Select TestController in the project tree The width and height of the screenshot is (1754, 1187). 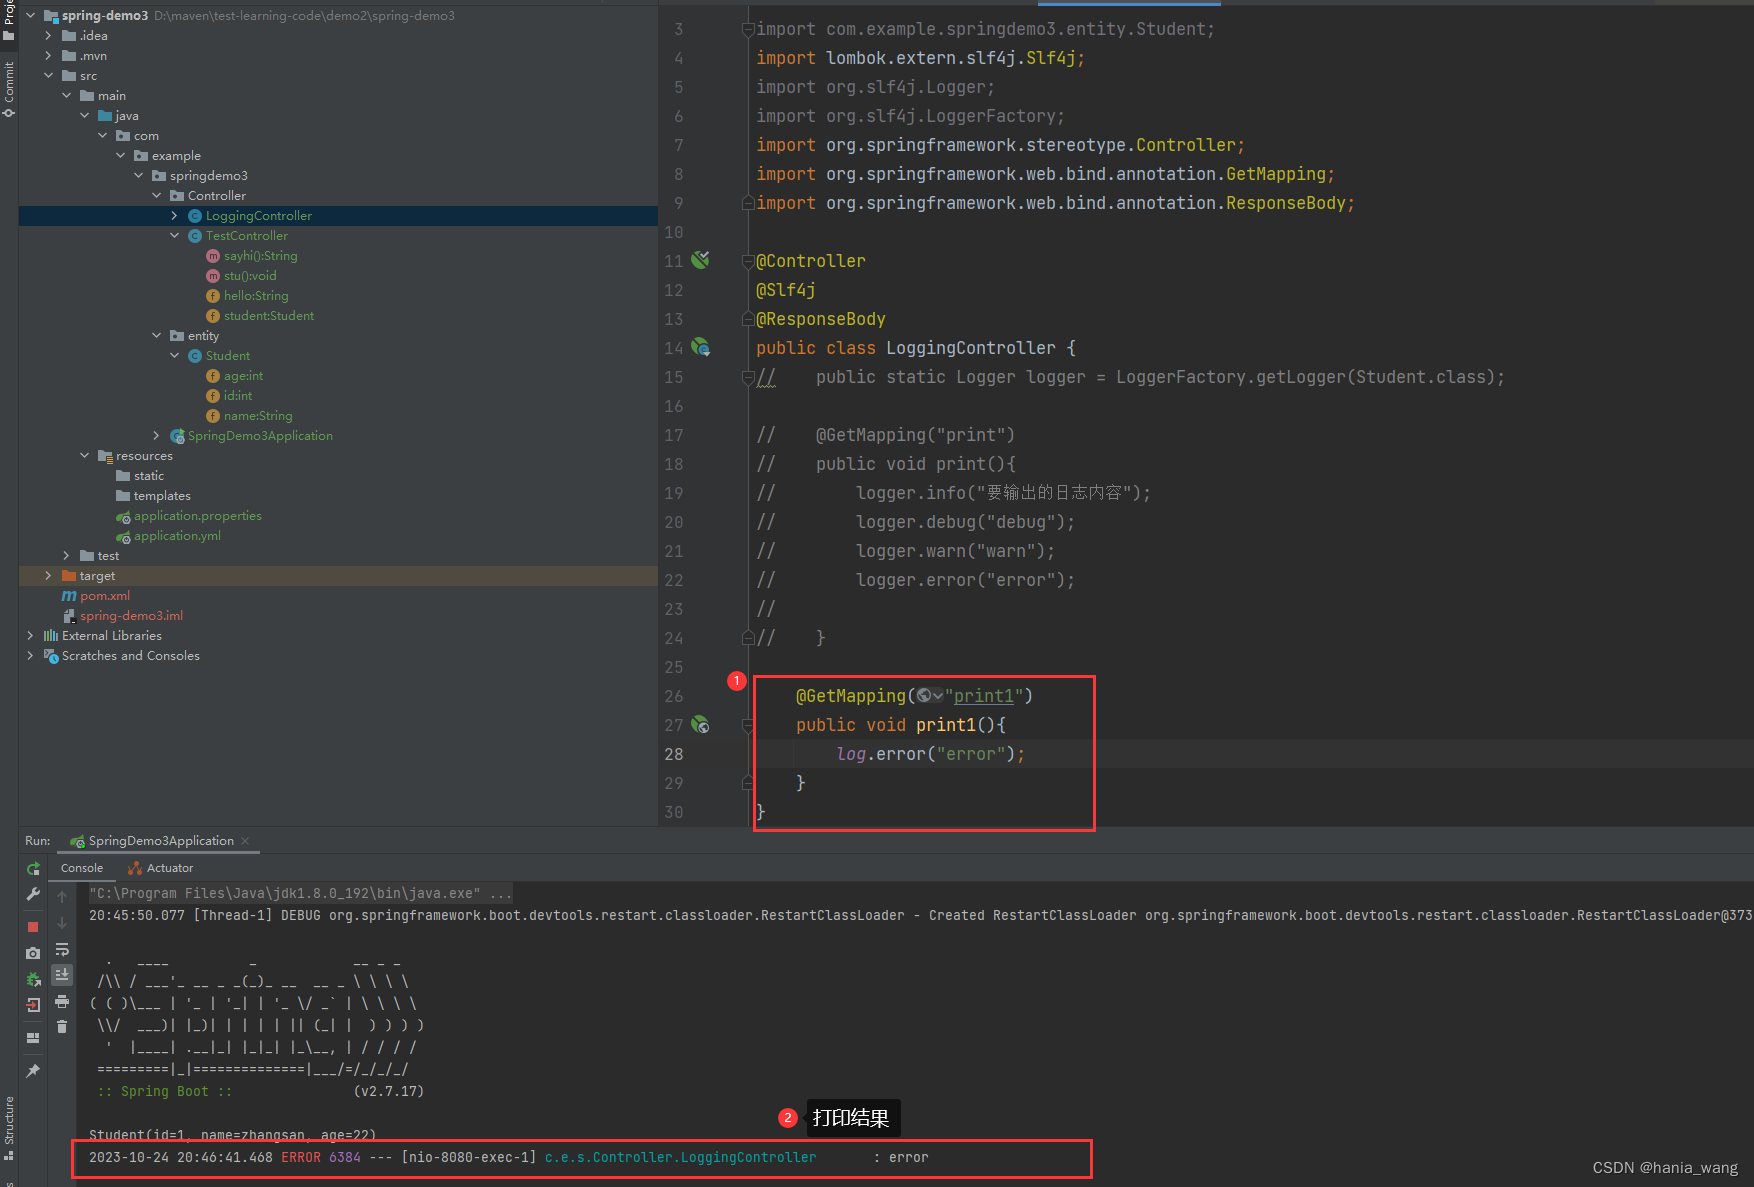(246, 236)
